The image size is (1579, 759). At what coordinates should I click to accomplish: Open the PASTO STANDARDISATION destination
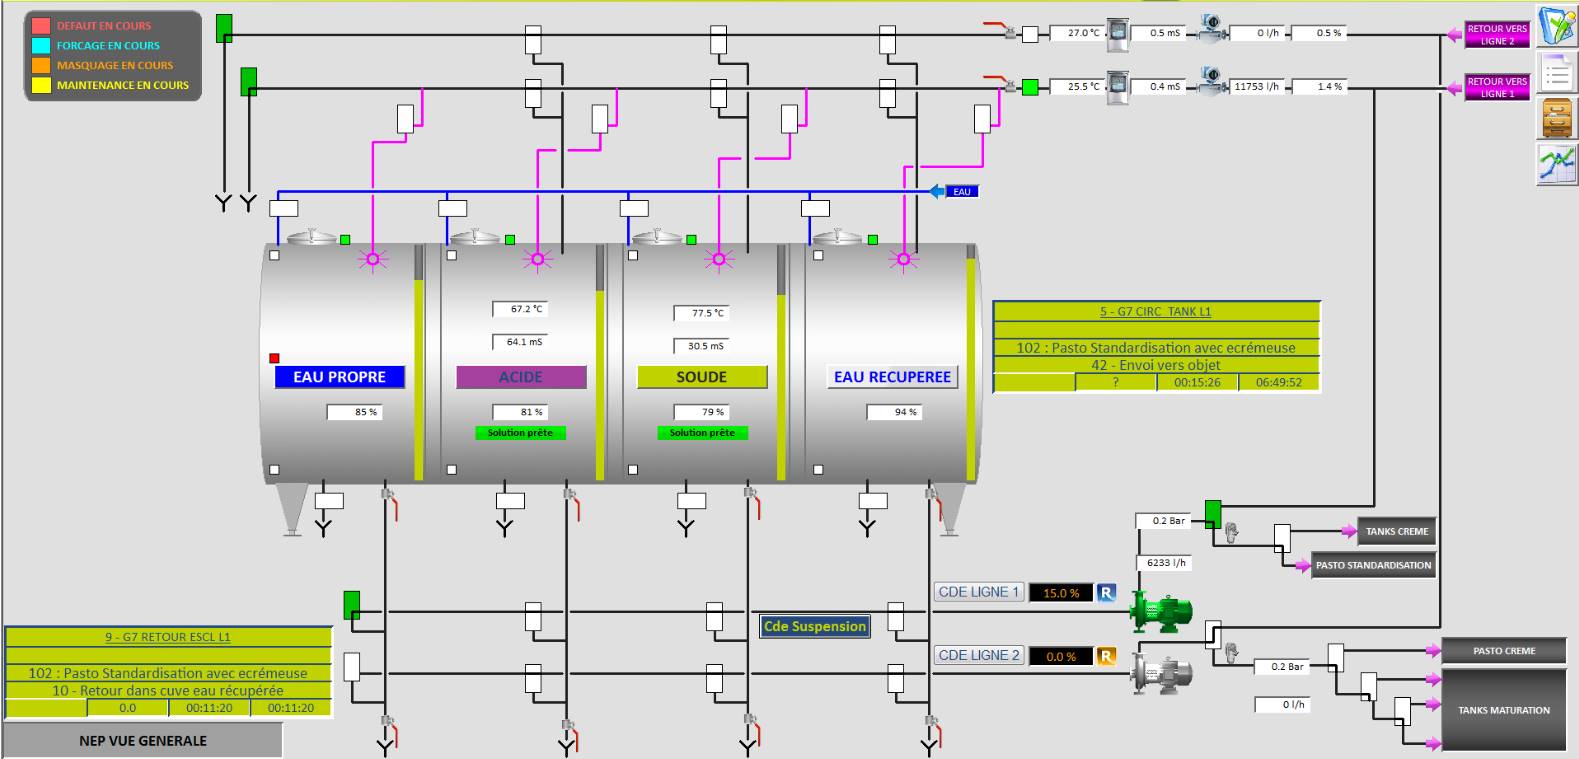tap(1373, 565)
